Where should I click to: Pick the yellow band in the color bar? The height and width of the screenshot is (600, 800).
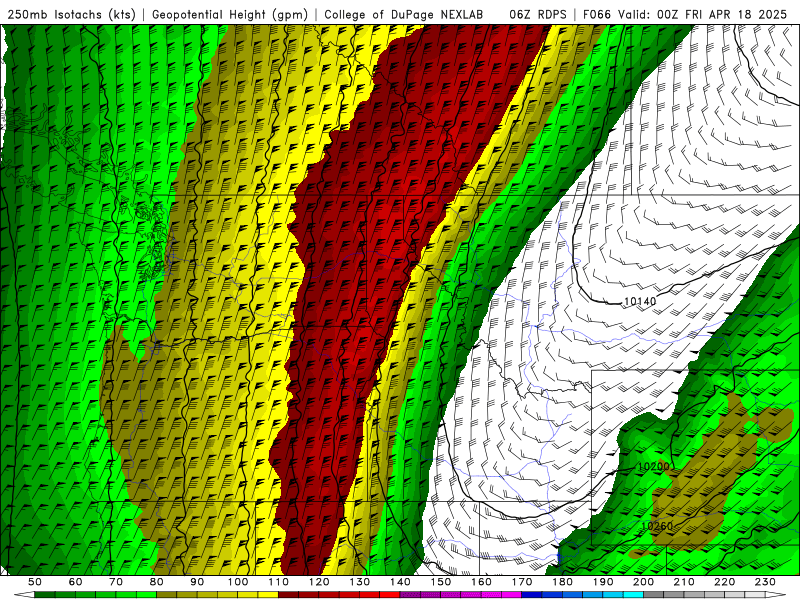tap(268, 594)
